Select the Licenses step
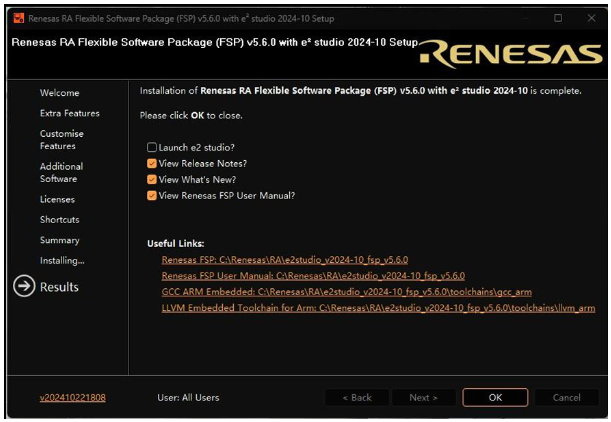This screenshot has height=422, width=611. pyautogui.click(x=57, y=199)
